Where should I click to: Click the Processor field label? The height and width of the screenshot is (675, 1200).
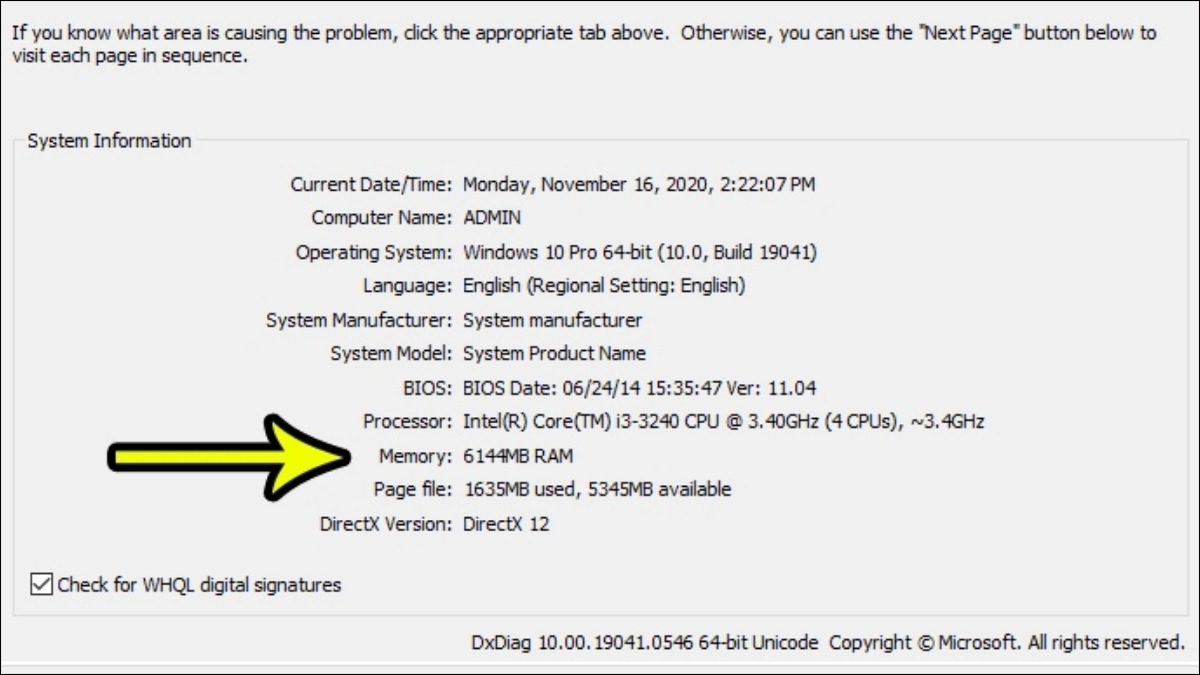[x=408, y=422]
